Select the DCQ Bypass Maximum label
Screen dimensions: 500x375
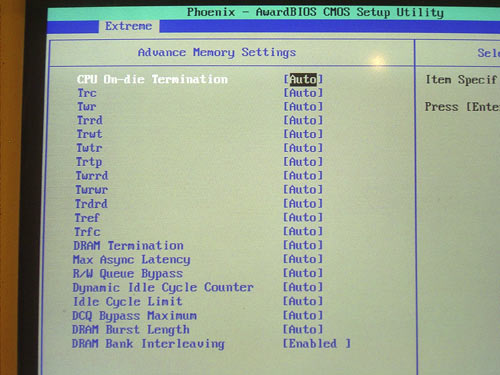134,316
